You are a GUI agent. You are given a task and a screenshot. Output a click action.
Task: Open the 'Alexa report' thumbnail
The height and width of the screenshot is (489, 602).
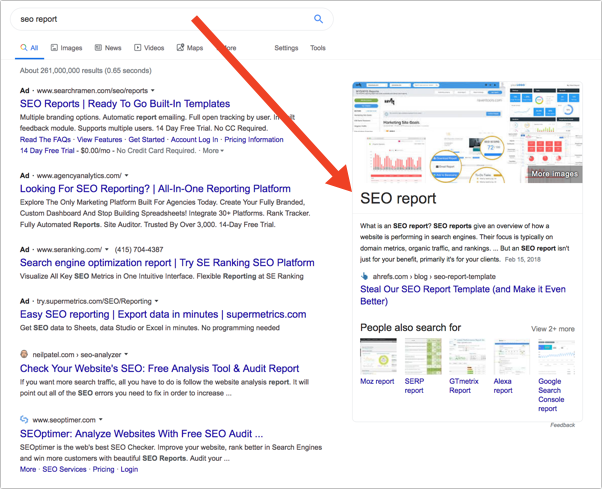click(x=512, y=356)
